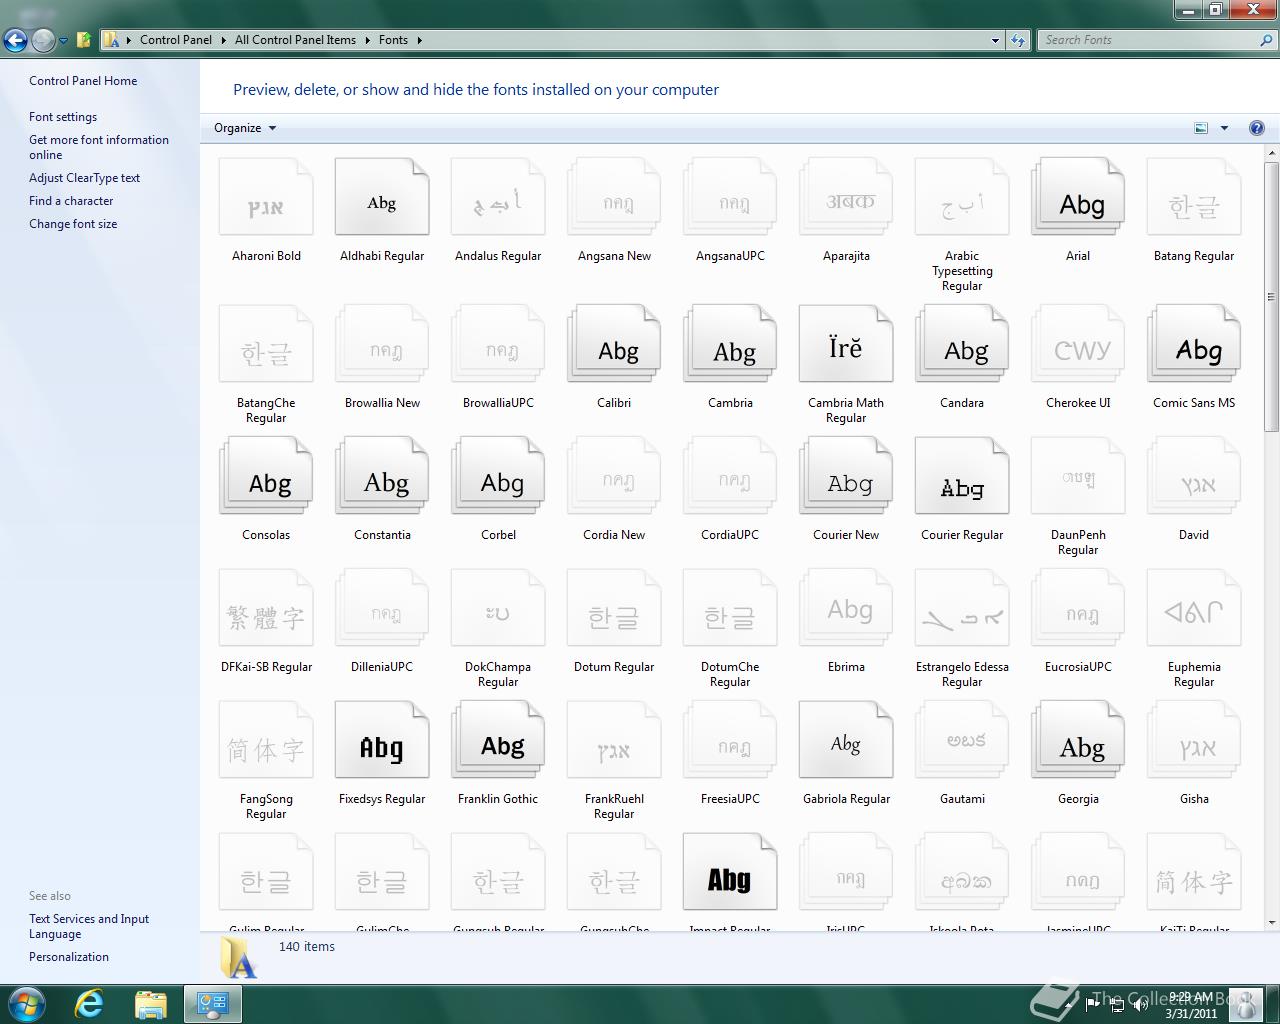
Task: Expand the arrow after All Control Panel Items
Action: tap(367, 40)
